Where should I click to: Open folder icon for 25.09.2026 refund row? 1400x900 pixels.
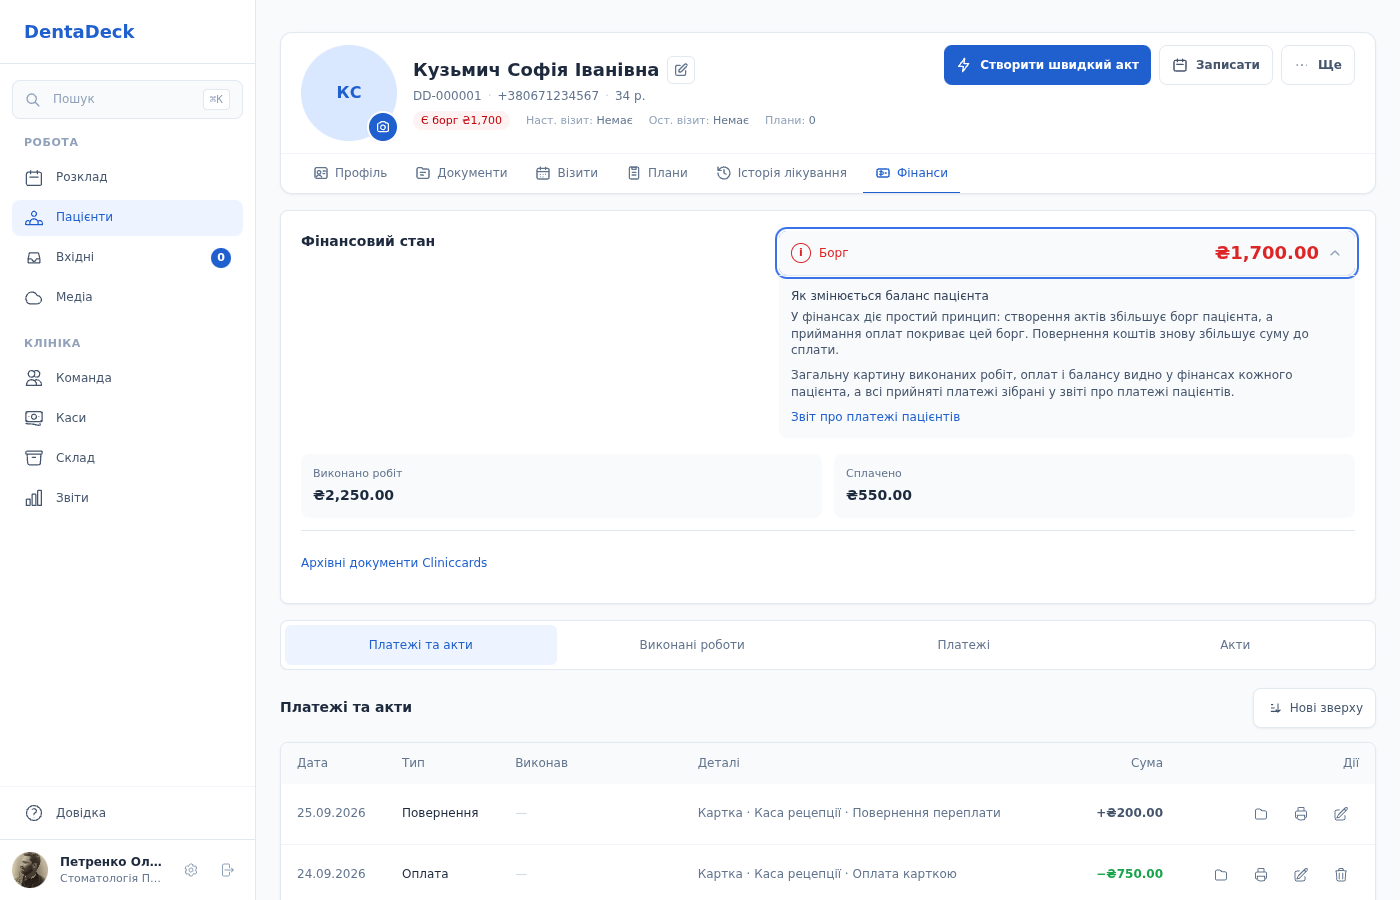(1261, 814)
